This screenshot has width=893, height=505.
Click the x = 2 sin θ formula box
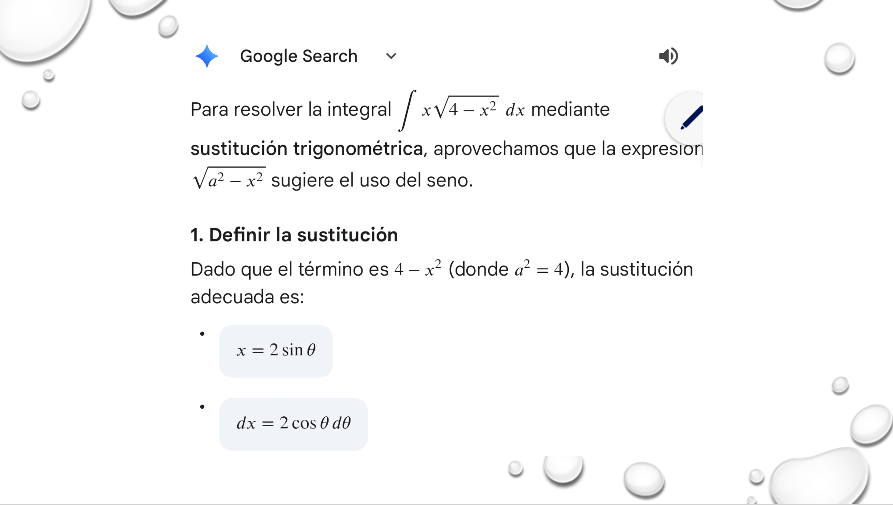point(276,351)
